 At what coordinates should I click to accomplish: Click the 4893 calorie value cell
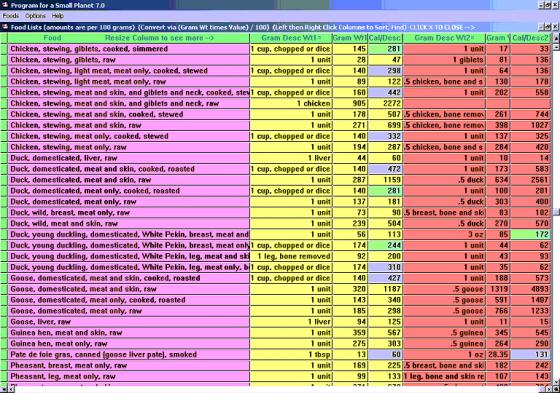pos(530,289)
